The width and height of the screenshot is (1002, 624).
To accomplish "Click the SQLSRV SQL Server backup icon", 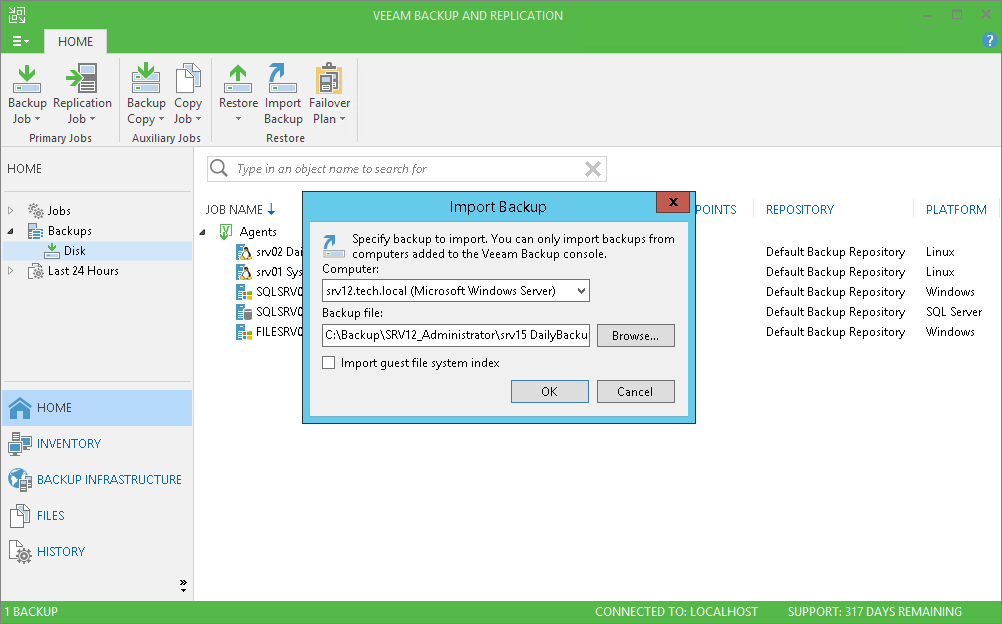I will (243, 312).
